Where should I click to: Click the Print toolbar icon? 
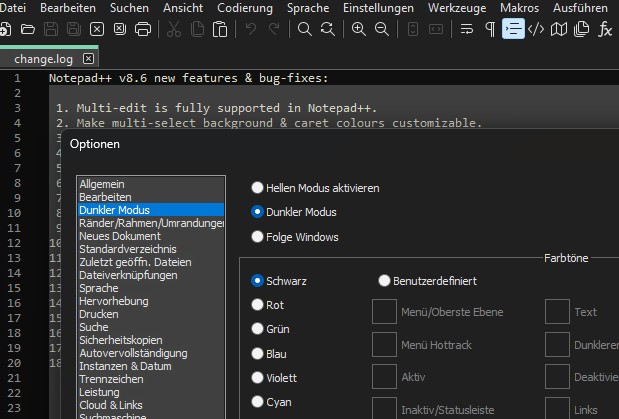coord(143,28)
